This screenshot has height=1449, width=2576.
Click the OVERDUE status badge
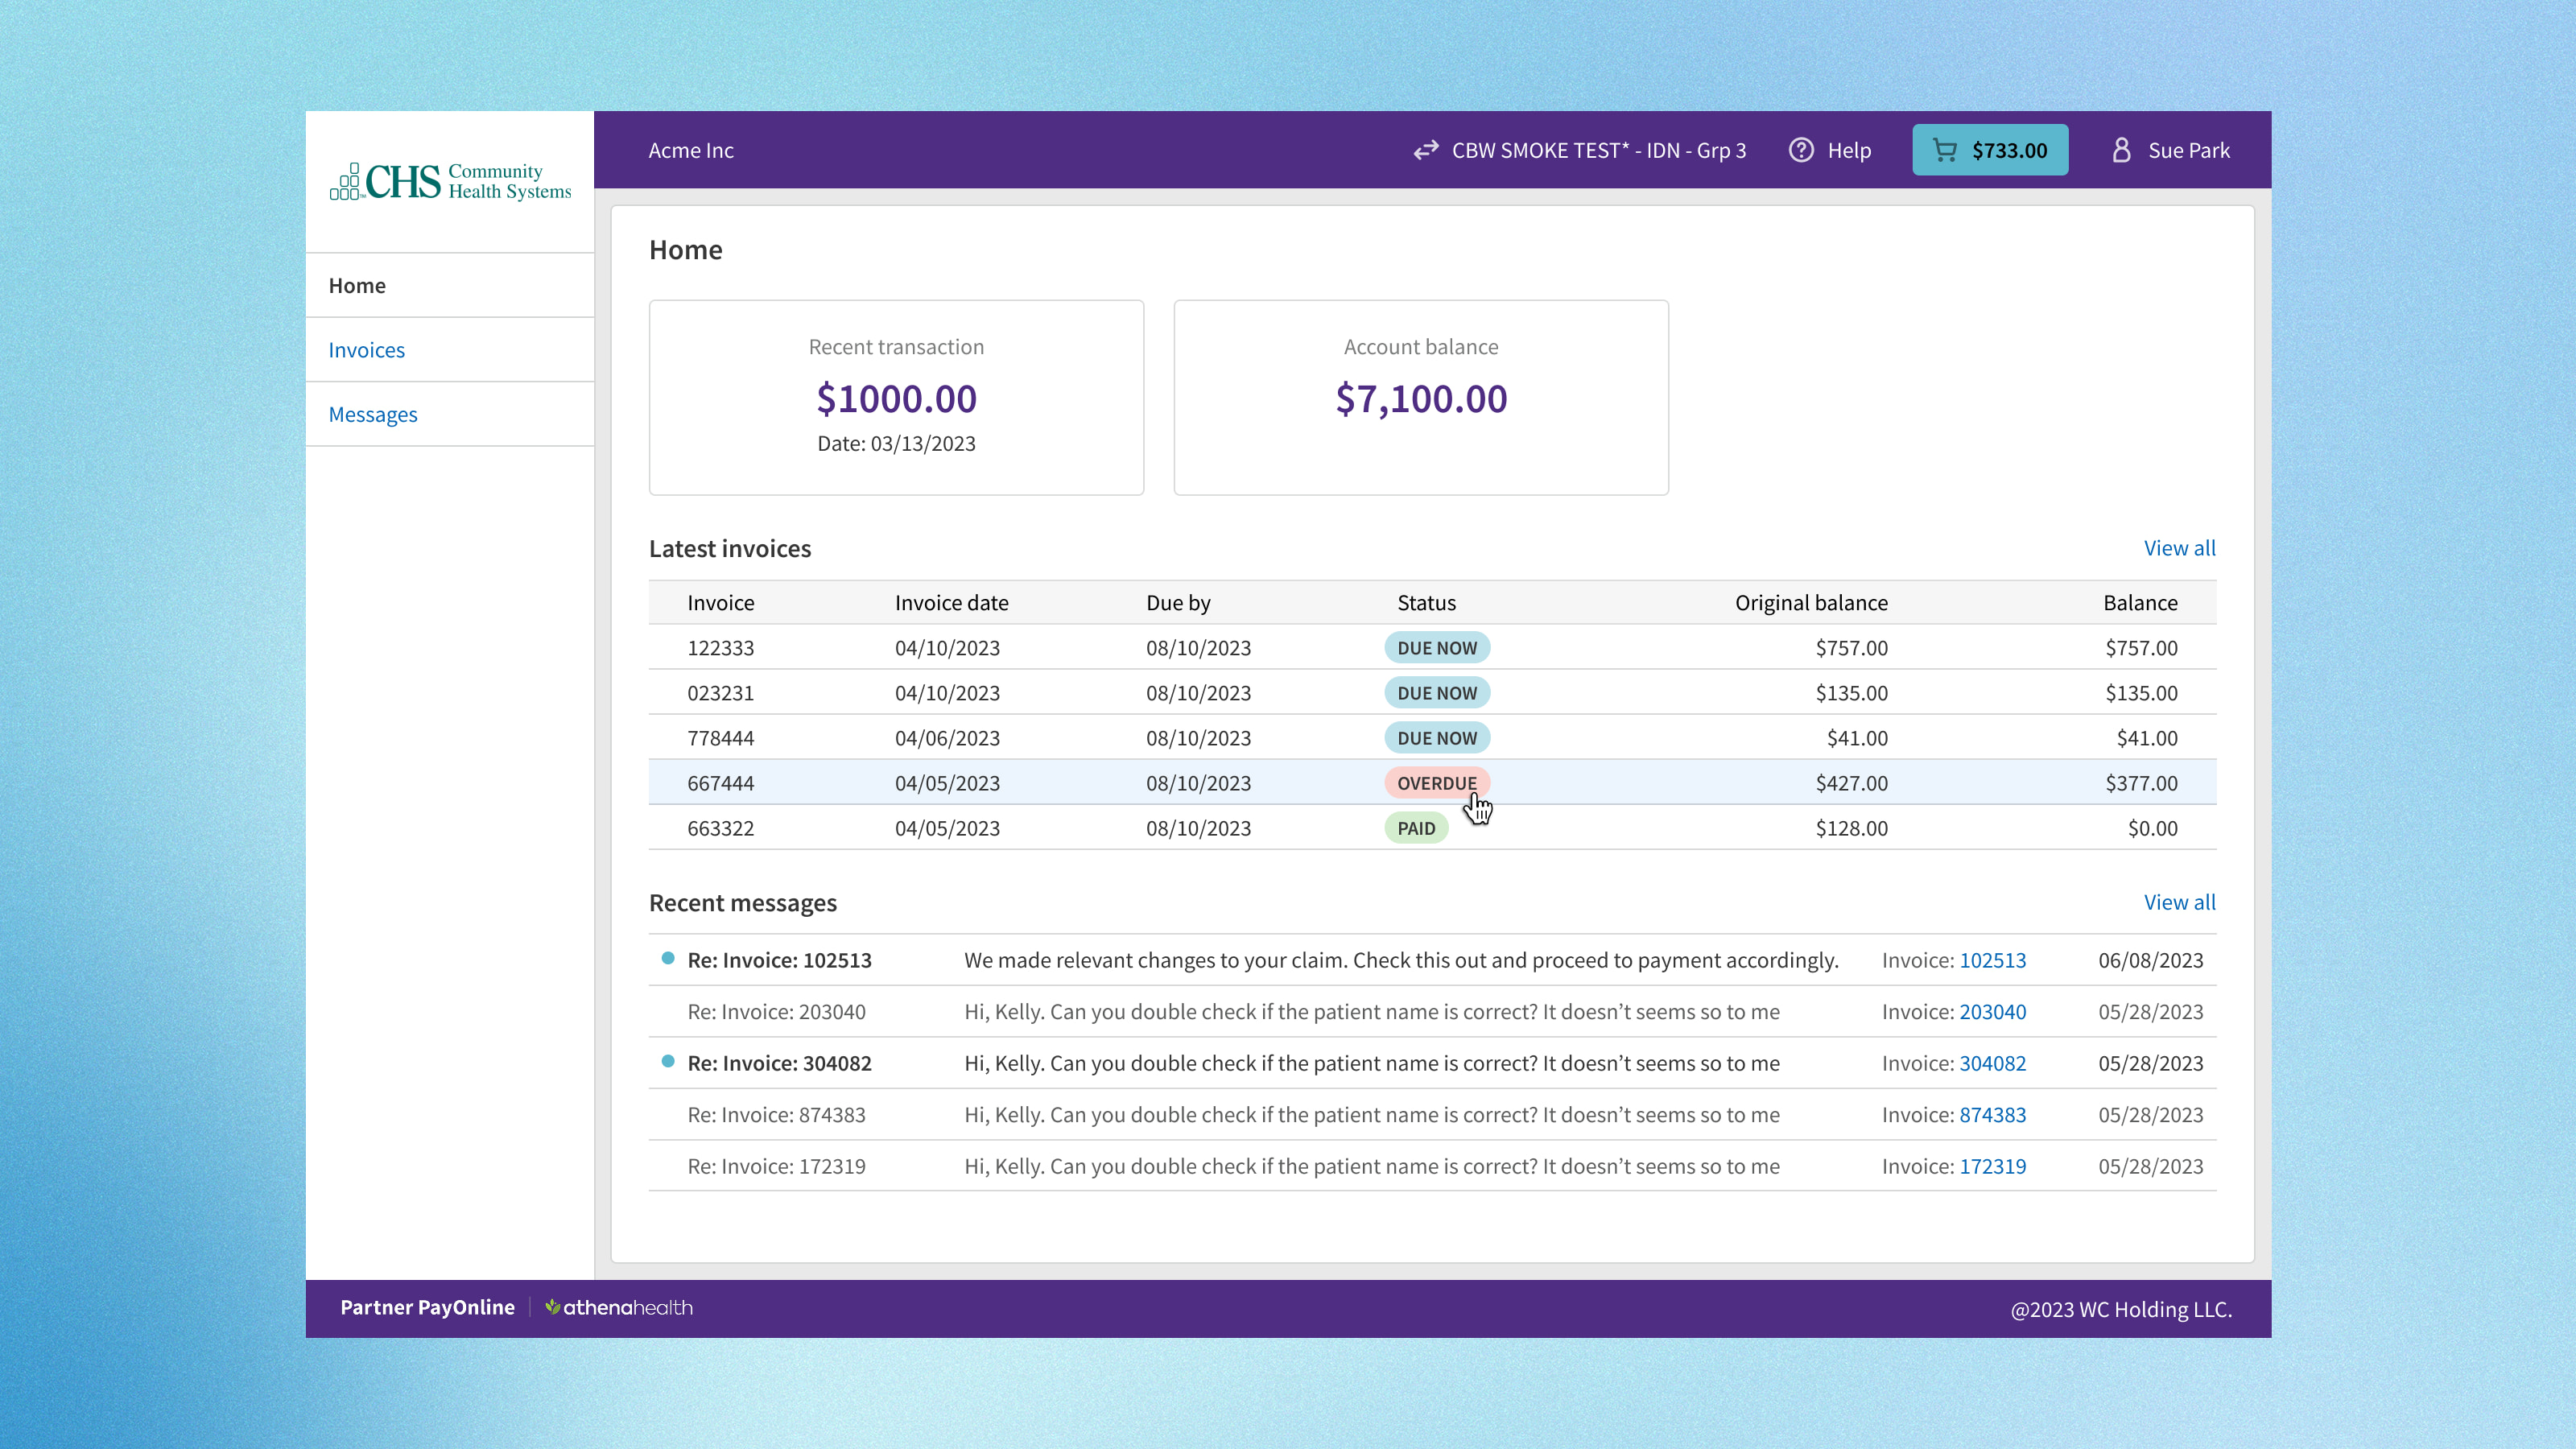tap(1436, 783)
